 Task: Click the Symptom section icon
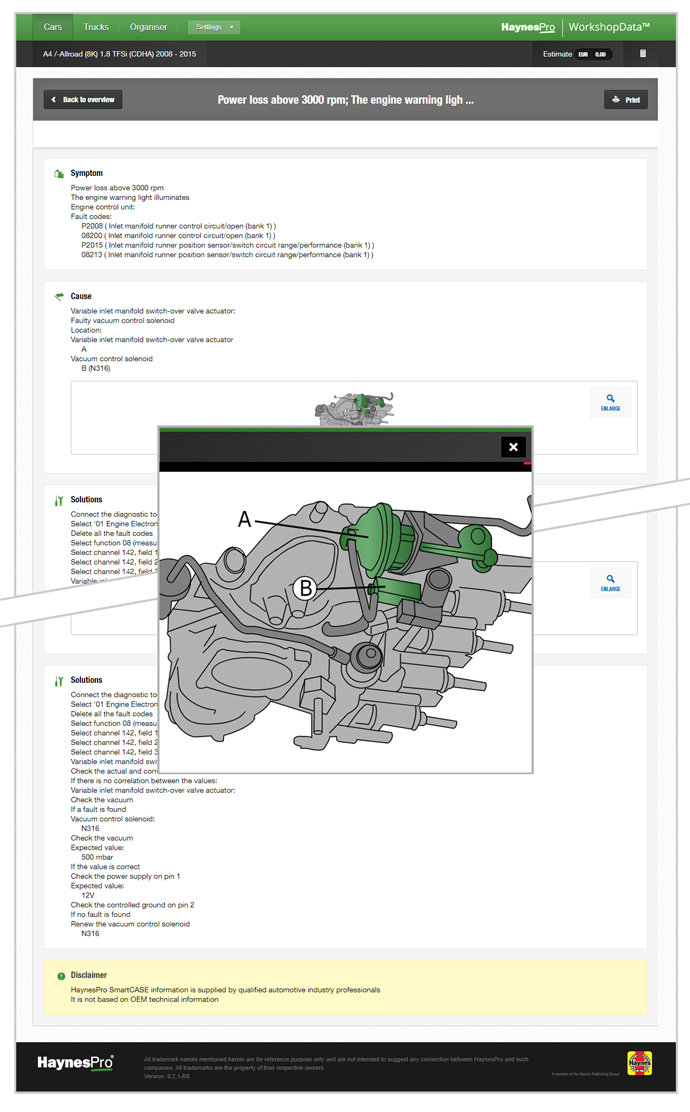tap(60, 174)
